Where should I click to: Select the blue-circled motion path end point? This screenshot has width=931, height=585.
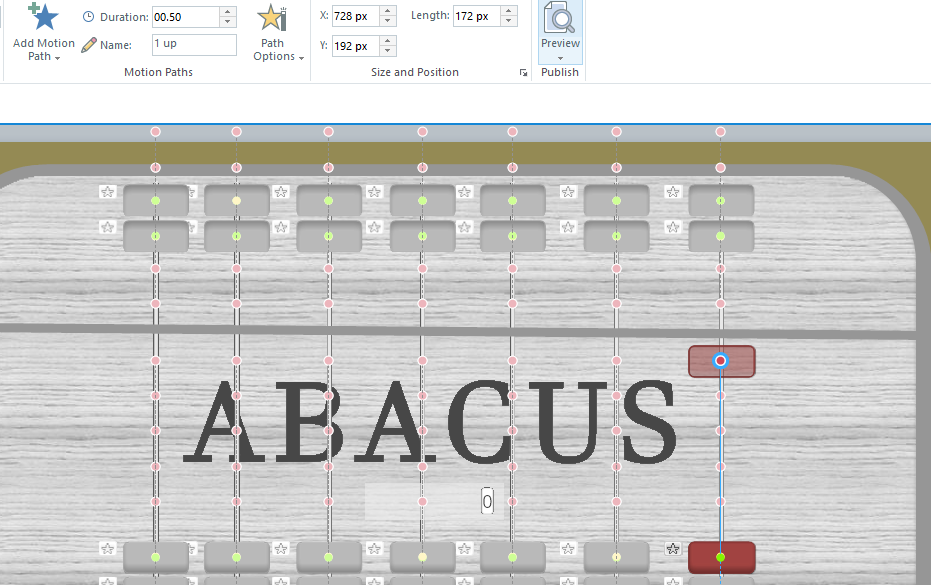pos(720,360)
